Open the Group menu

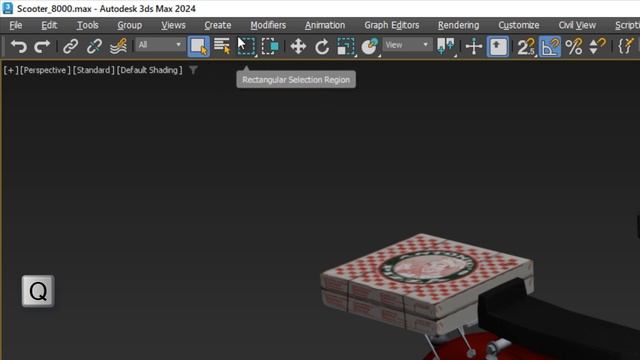coord(129,25)
